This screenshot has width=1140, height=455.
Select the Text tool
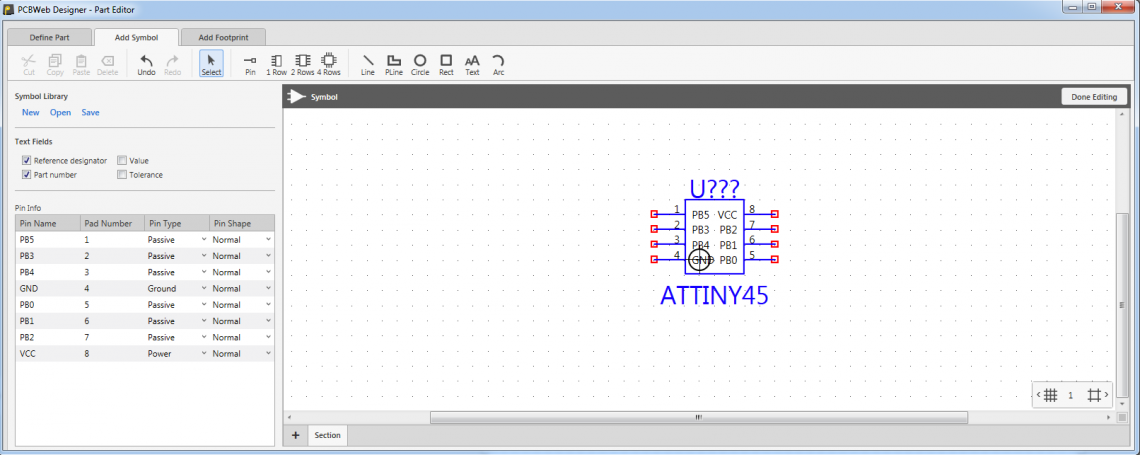(473, 64)
